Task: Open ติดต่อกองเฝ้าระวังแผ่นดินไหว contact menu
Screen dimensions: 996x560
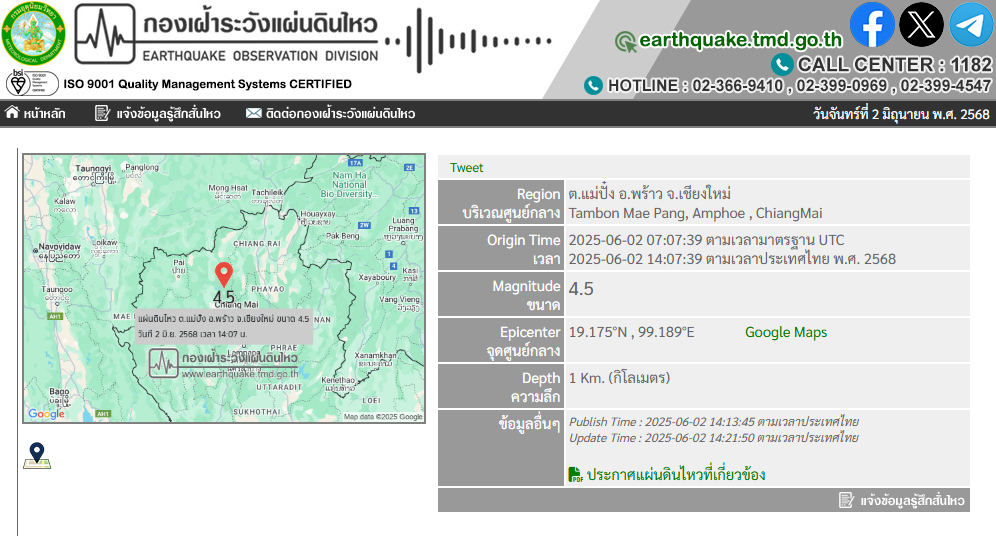Action: point(330,114)
